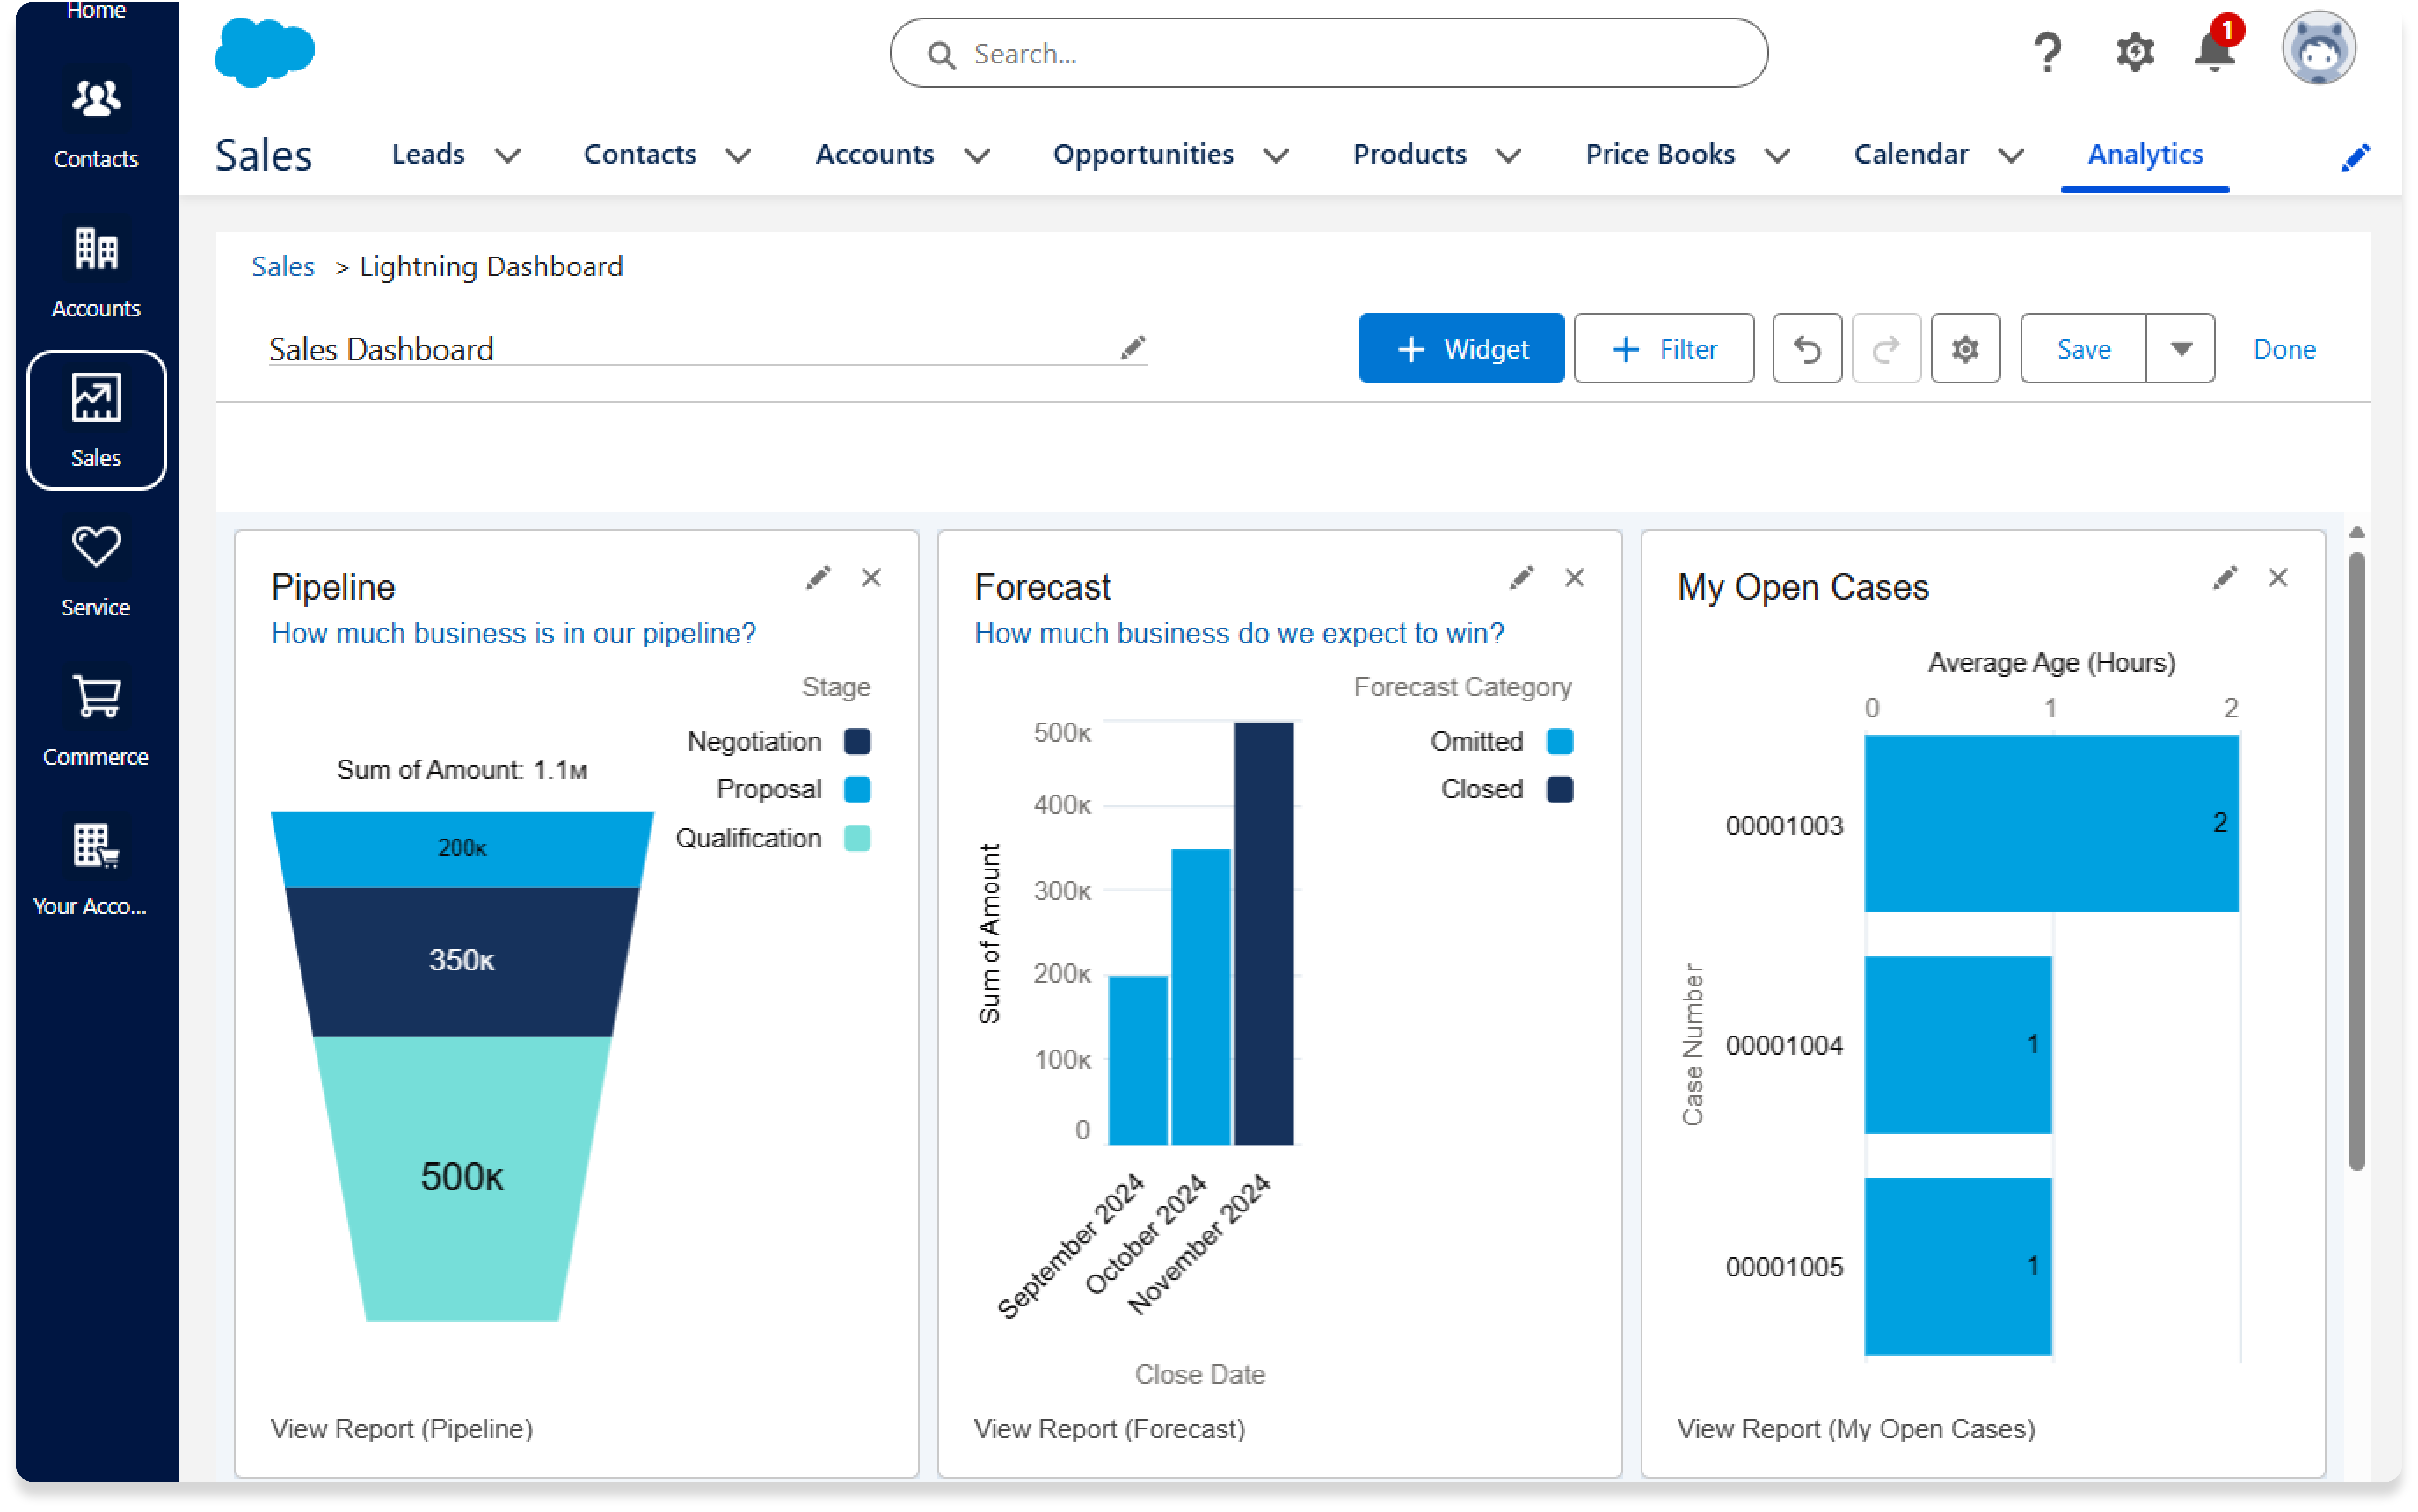Screen dimensions: 2418x1512
Task: Click the undo arrow button
Action: [1806, 349]
